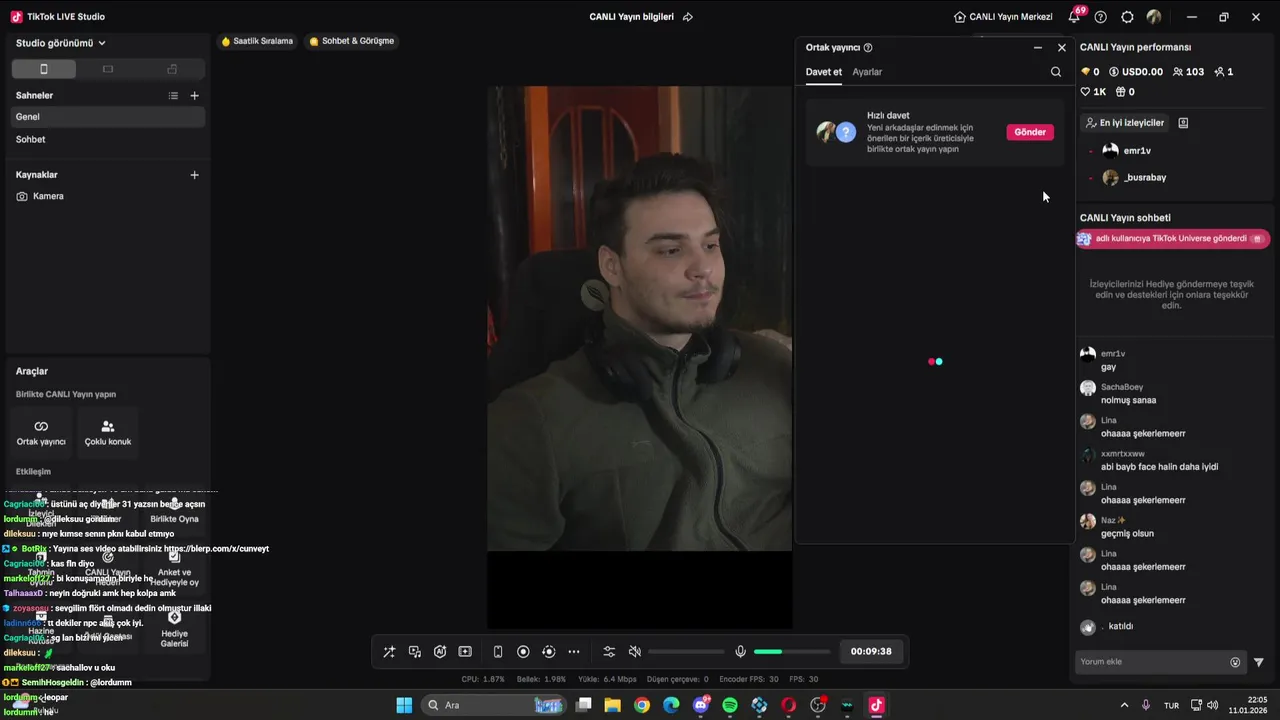
Task: Search co-hosts with the magnifier icon
Action: click(1056, 72)
